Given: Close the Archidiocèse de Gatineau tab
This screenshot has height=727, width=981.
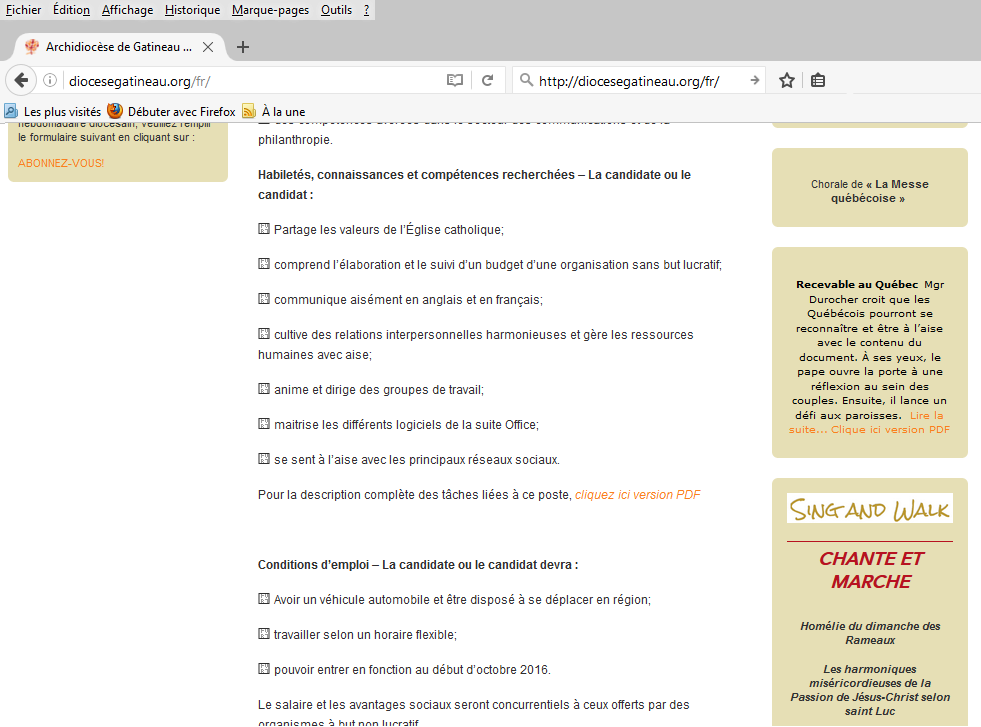Looking at the screenshot, I should click(208, 47).
